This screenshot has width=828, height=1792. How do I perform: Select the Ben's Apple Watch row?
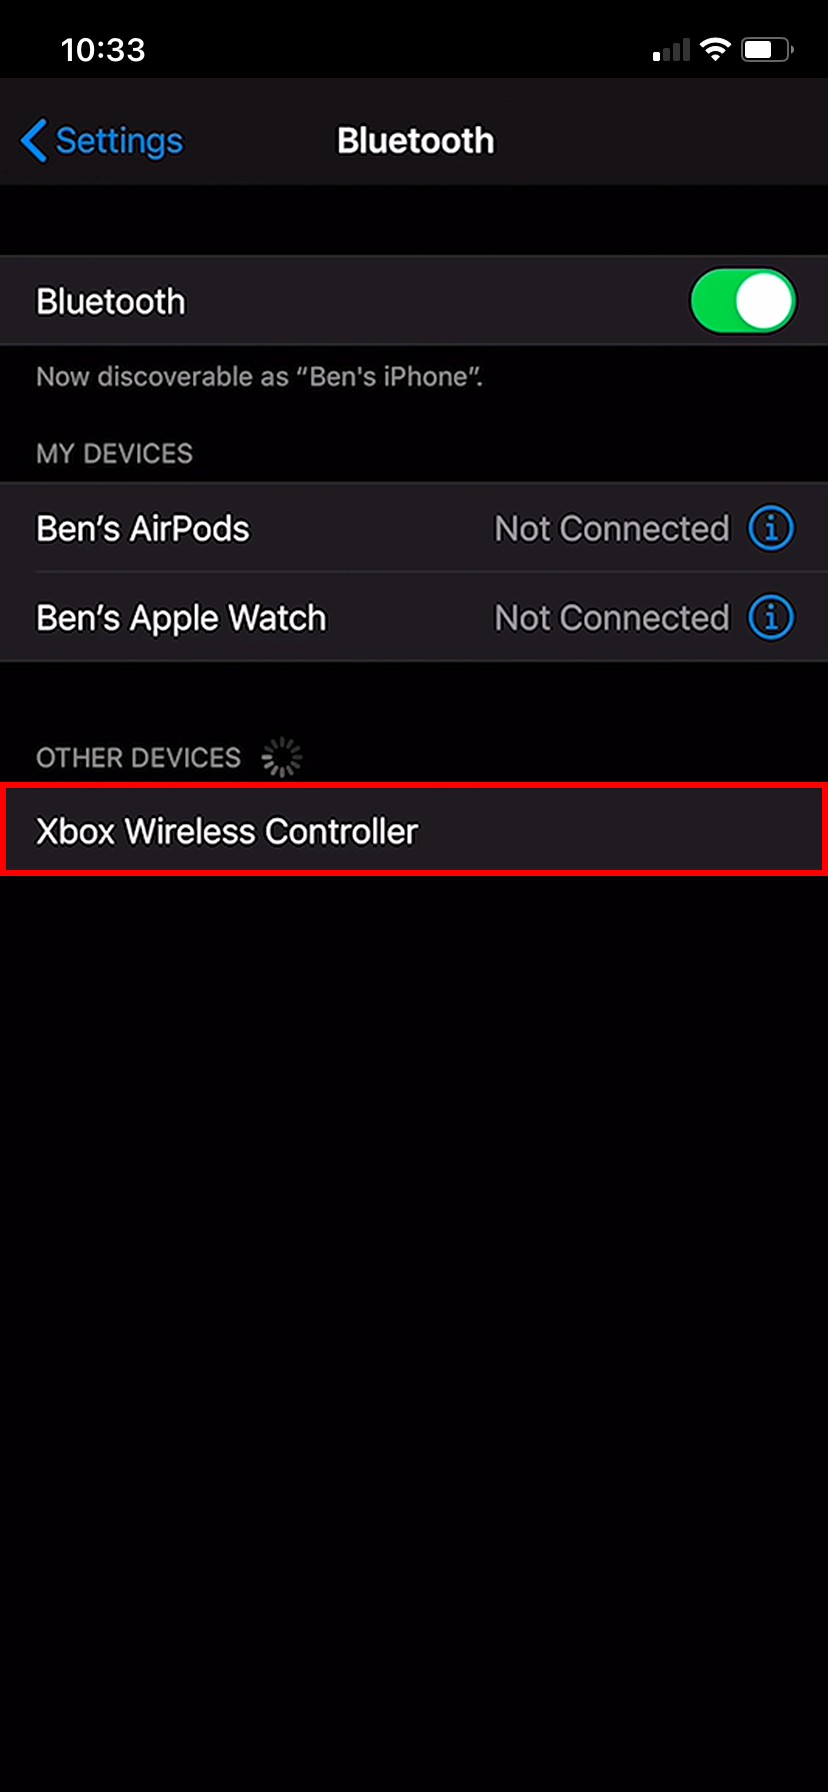coord(414,617)
